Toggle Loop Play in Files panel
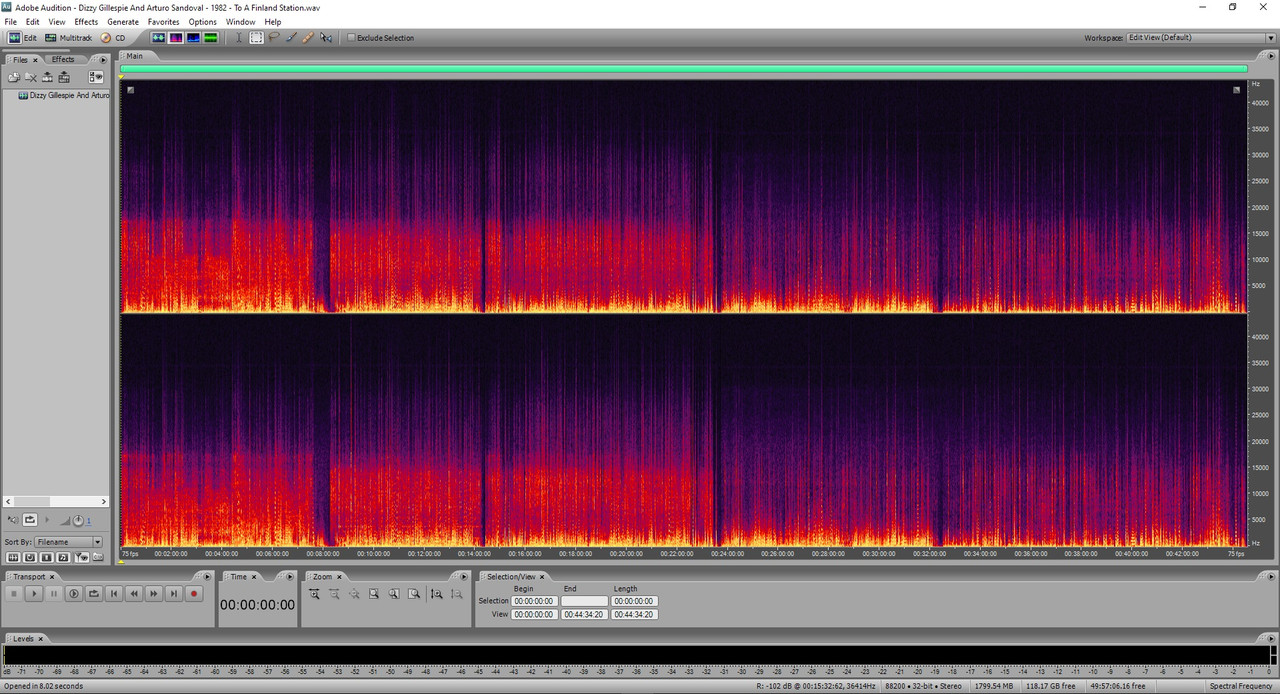The height and width of the screenshot is (694, 1280). 30,520
